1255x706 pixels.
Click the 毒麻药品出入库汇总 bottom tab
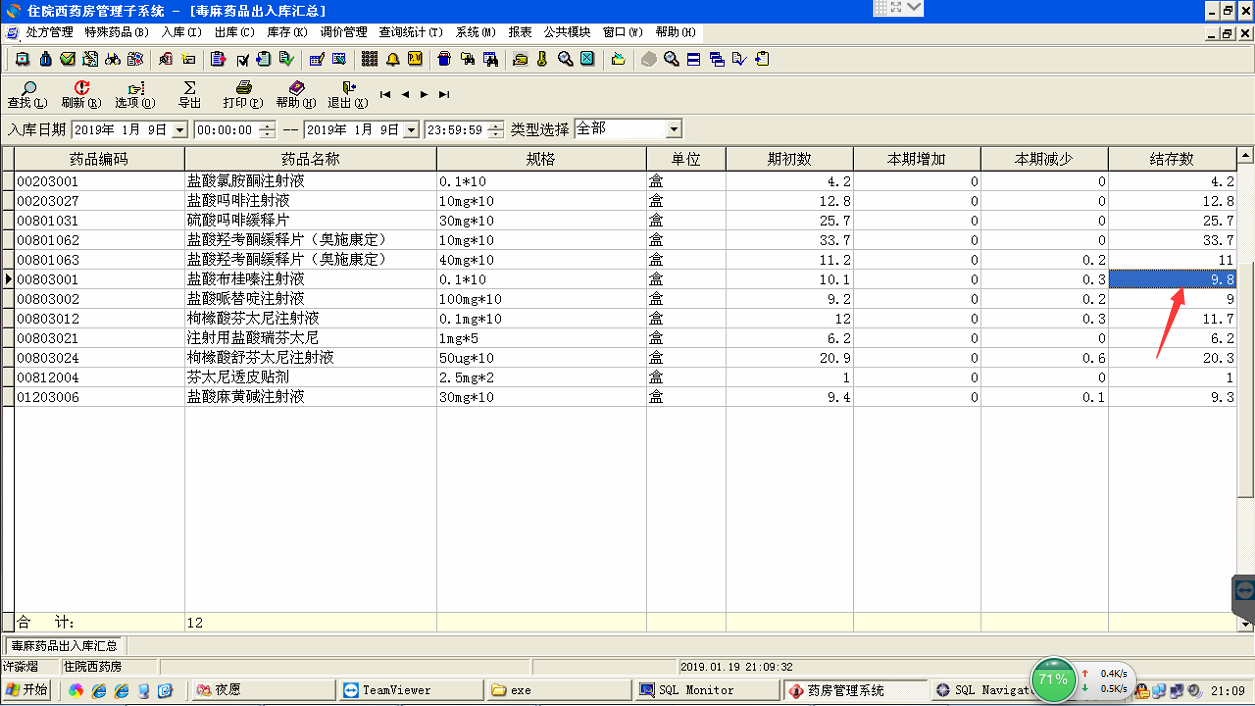click(x=64, y=646)
